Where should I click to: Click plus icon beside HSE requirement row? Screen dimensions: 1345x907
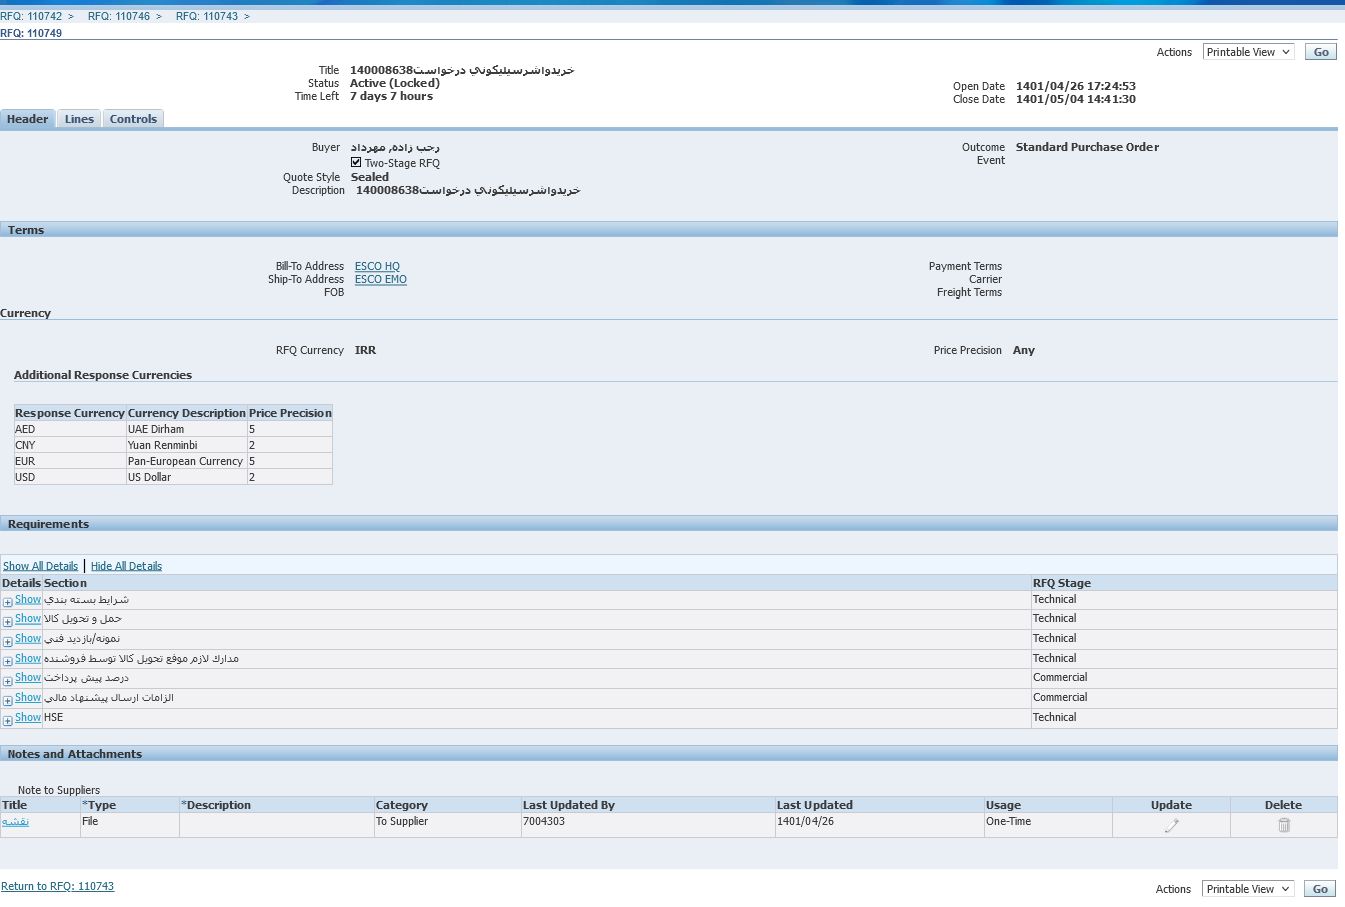point(7,720)
